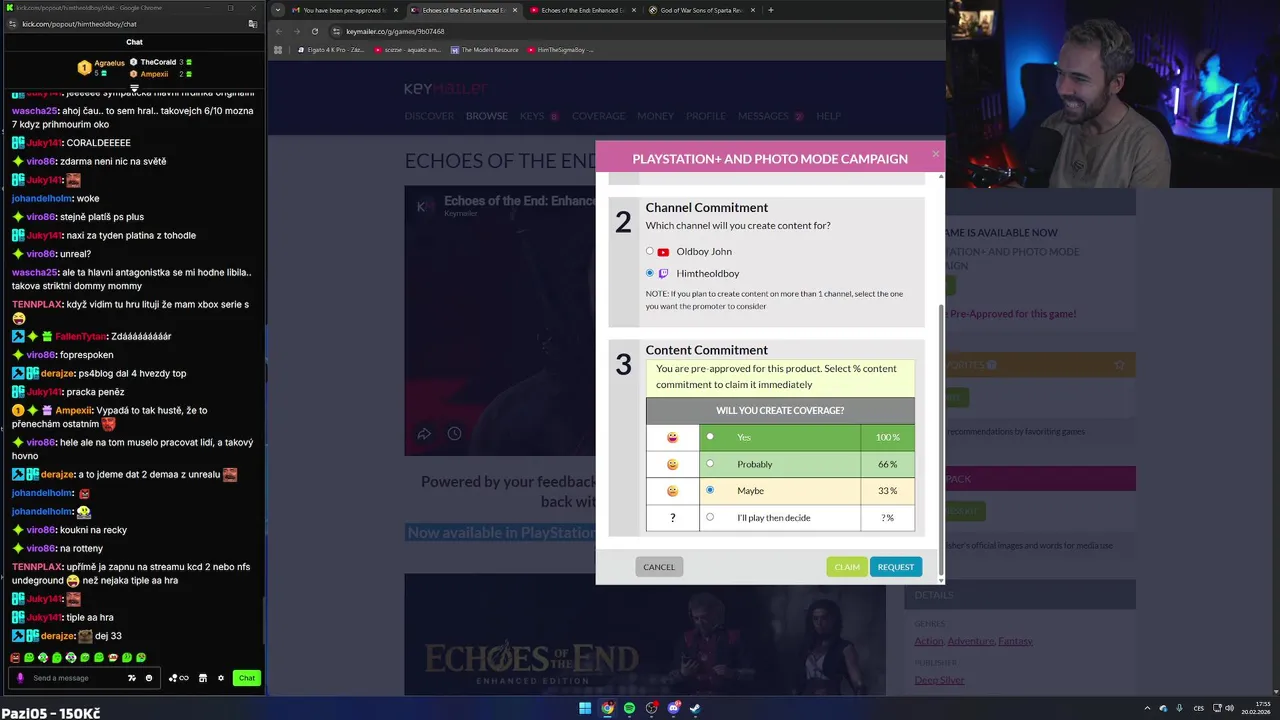Click the Echoes of the End banner image

click(x=645, y=634)
